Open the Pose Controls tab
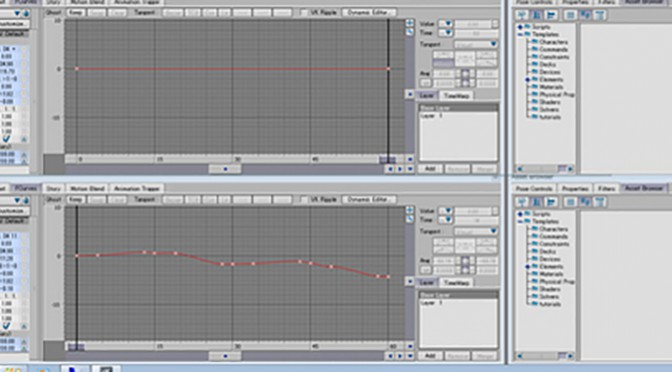The width and height of the screenshot is (672, 372). pyautogui.click(x=534, y=189)
